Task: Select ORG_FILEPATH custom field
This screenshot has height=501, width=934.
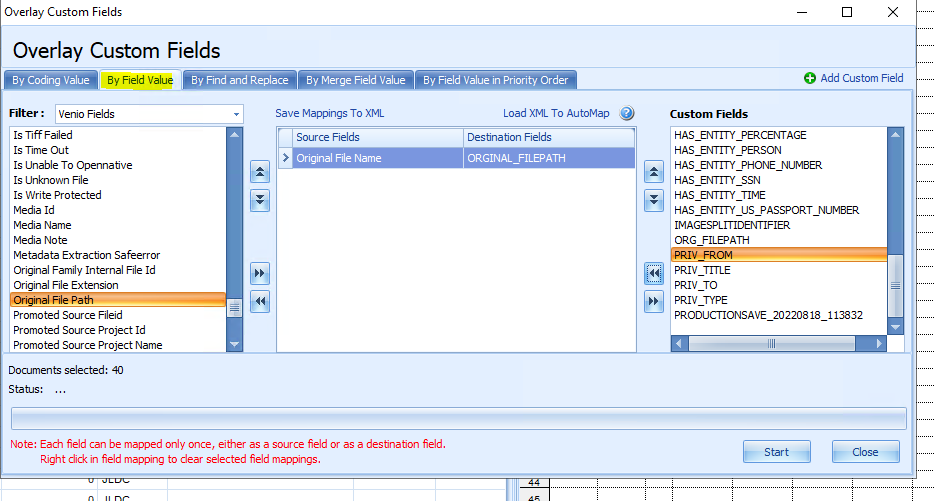Action: coord(779,240)
